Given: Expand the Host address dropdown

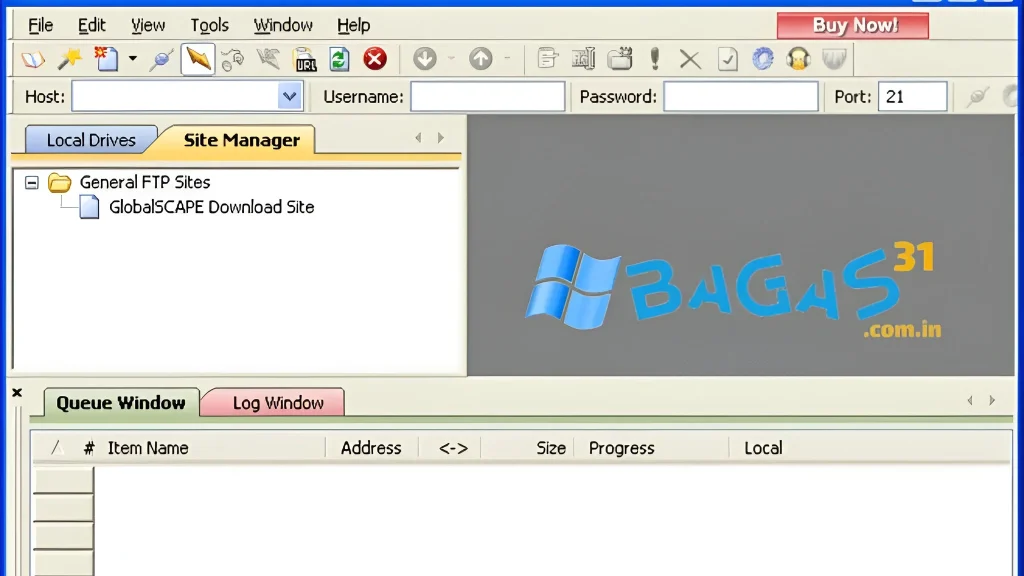Looking at the screenshot, I should click(289, 97).
